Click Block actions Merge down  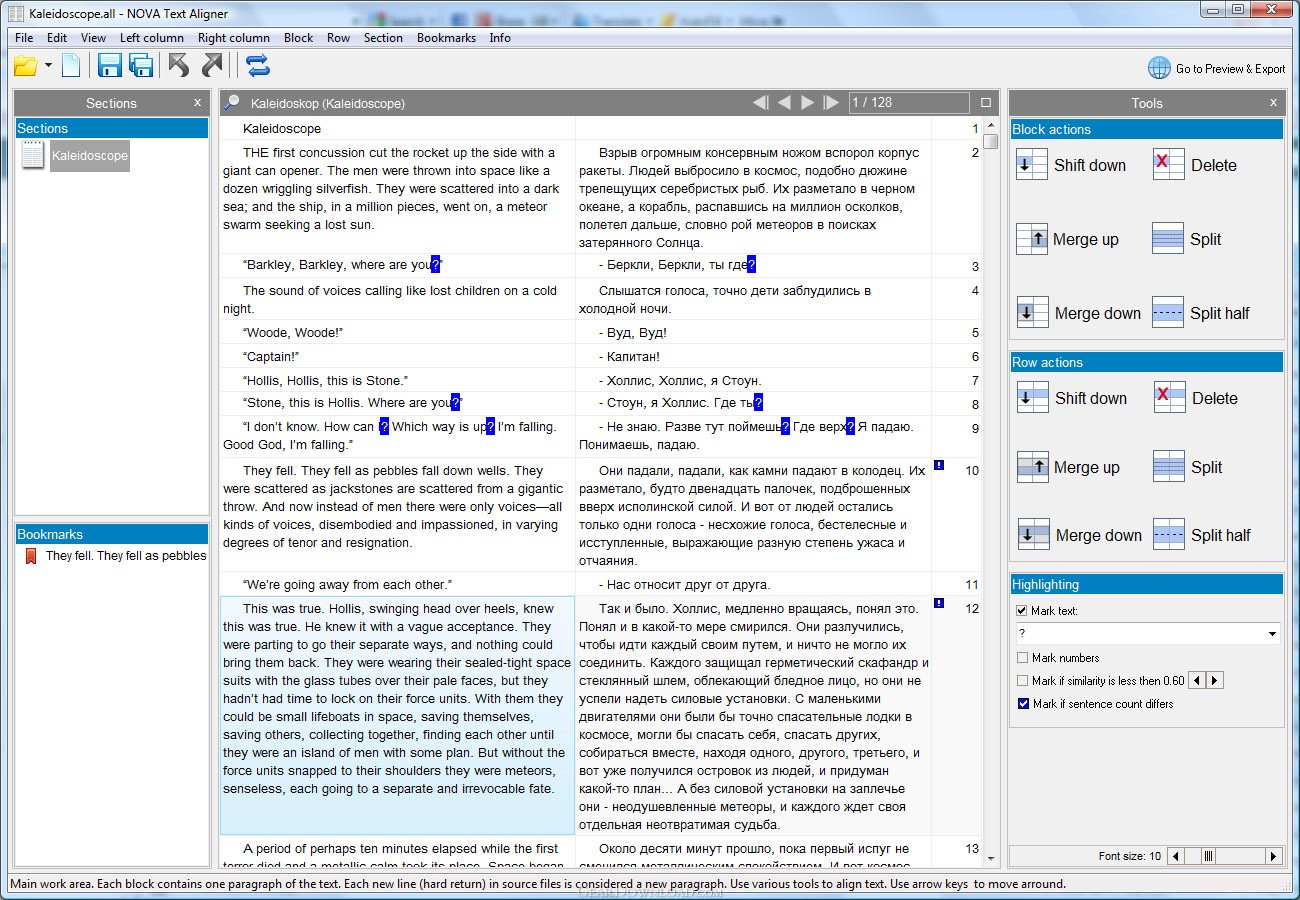pyautogui.click(x=1079, y=313)
